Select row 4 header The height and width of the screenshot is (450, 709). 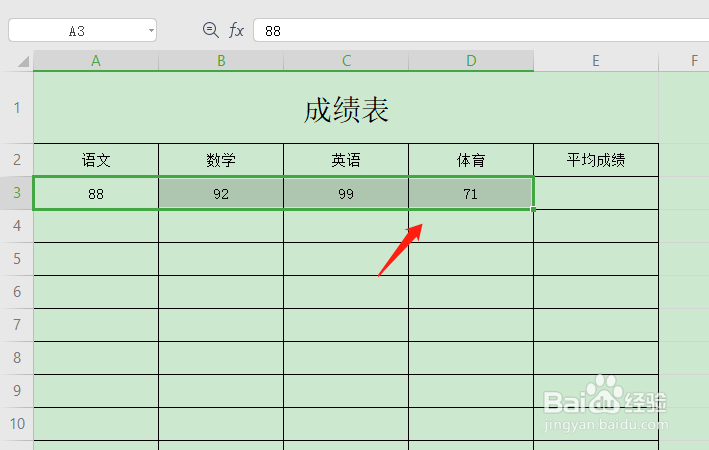point(17,226)
